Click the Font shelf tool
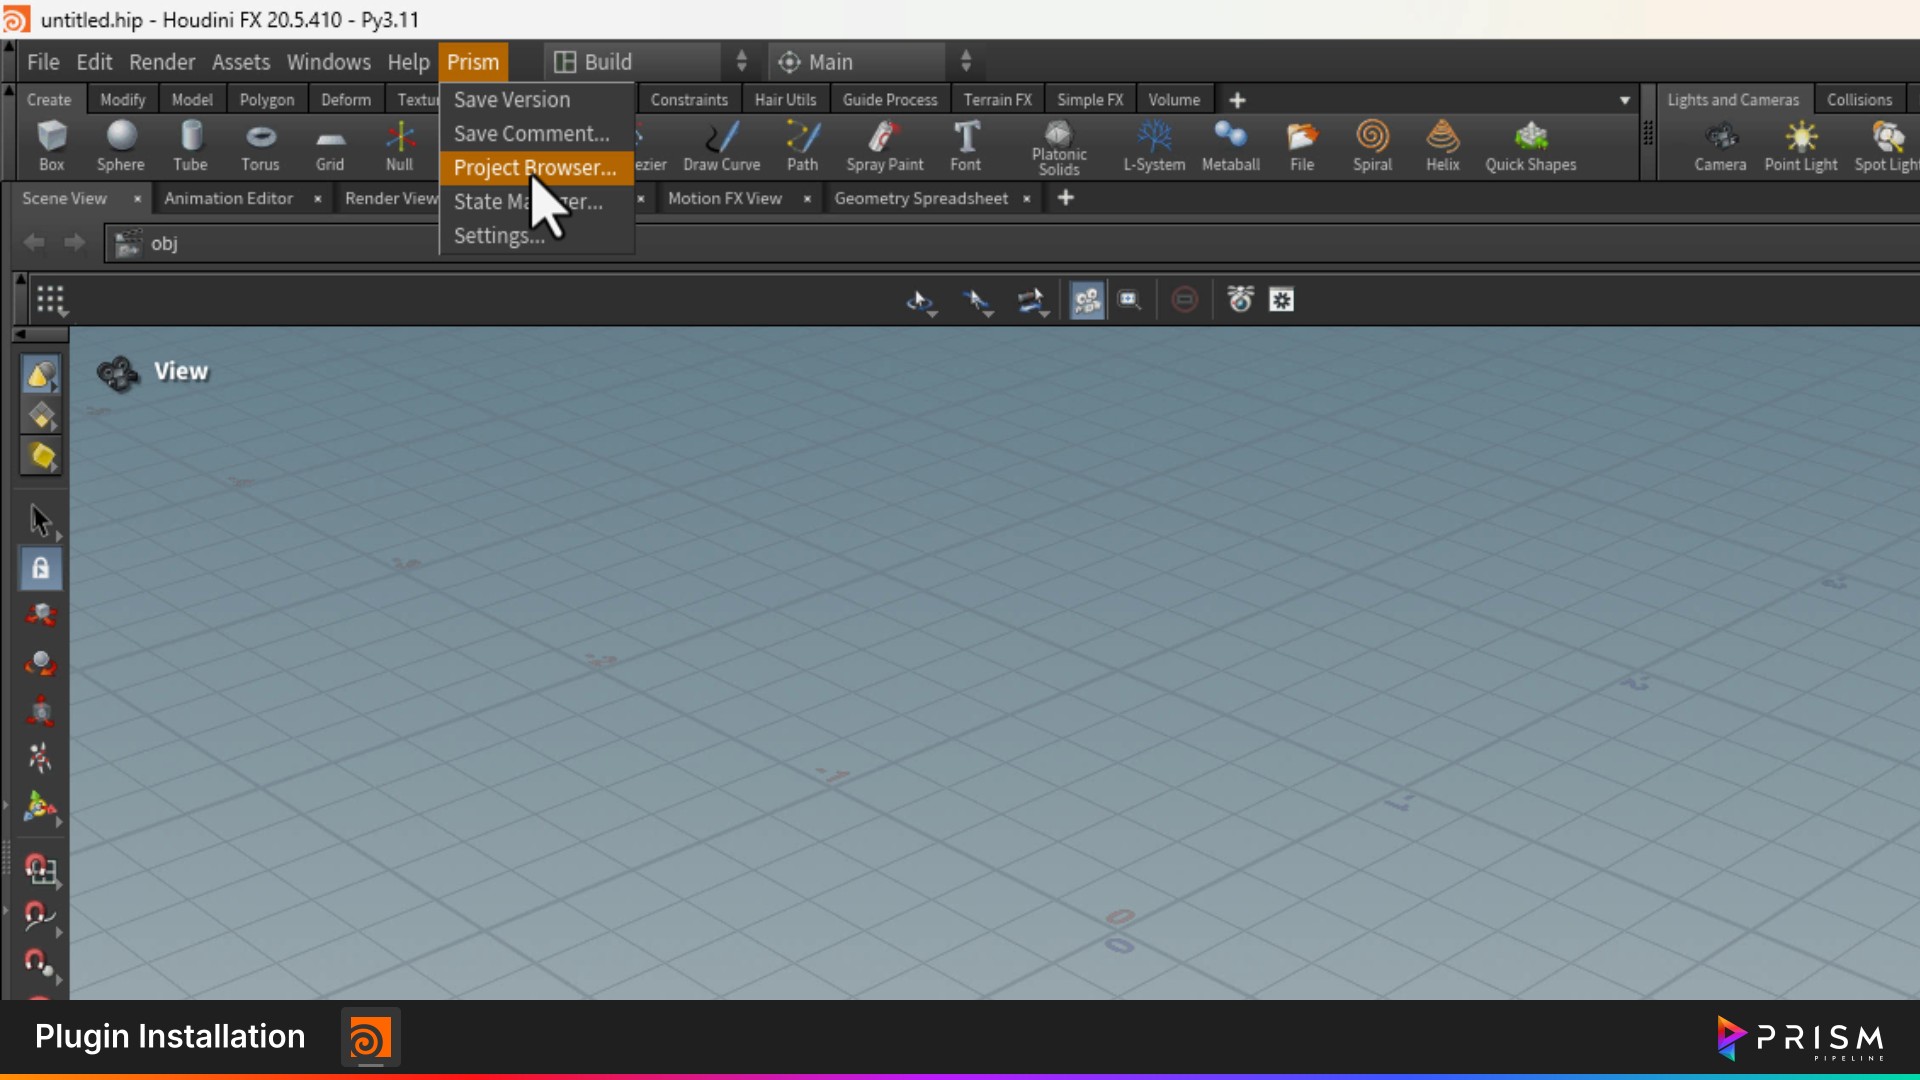This screenshot has height=1080, width=1920. click(x=965, y=146)
